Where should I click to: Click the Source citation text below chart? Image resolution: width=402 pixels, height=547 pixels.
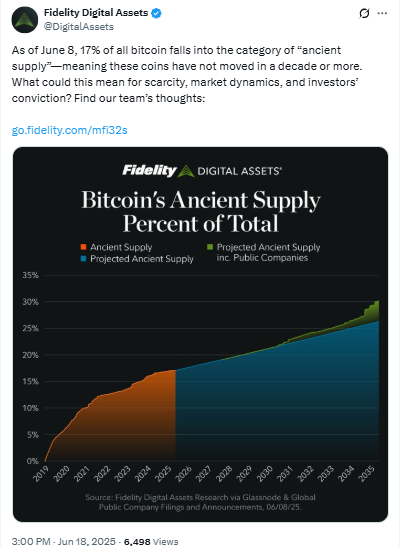tap(200, 502)
